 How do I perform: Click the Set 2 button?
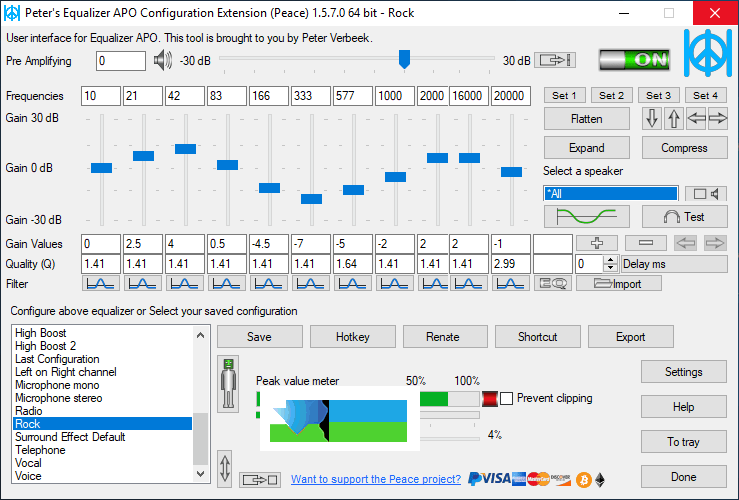click(x=611, y=95)
